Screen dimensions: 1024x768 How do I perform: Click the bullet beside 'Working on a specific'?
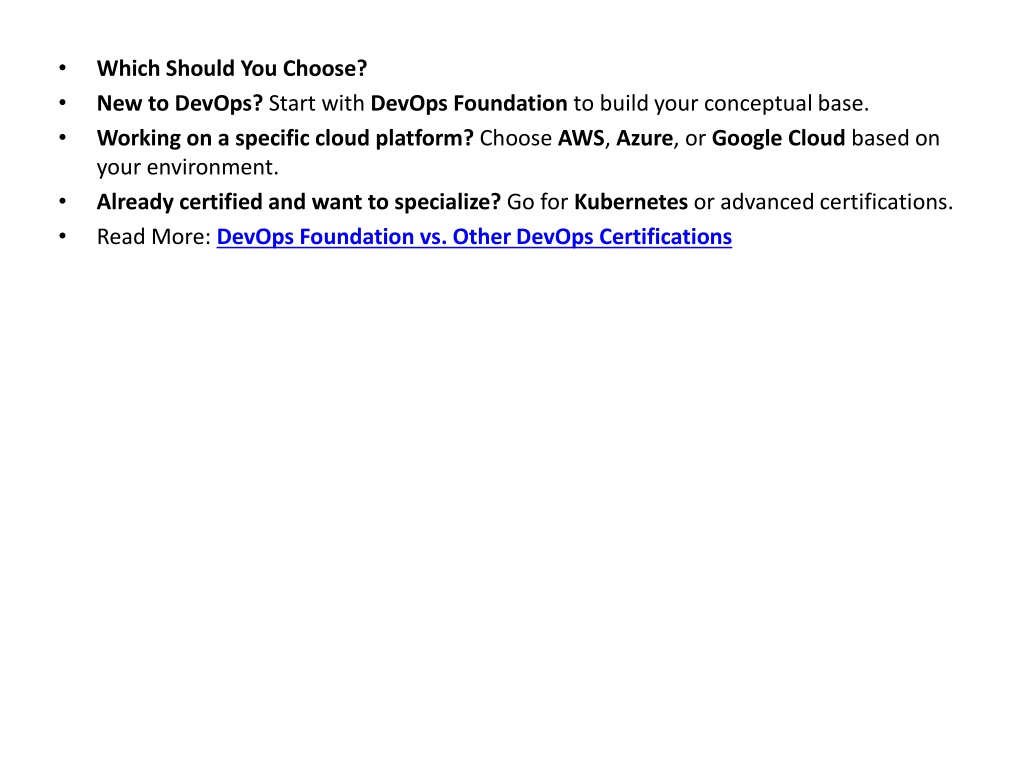pyautogui.click(x=63, y=138)
